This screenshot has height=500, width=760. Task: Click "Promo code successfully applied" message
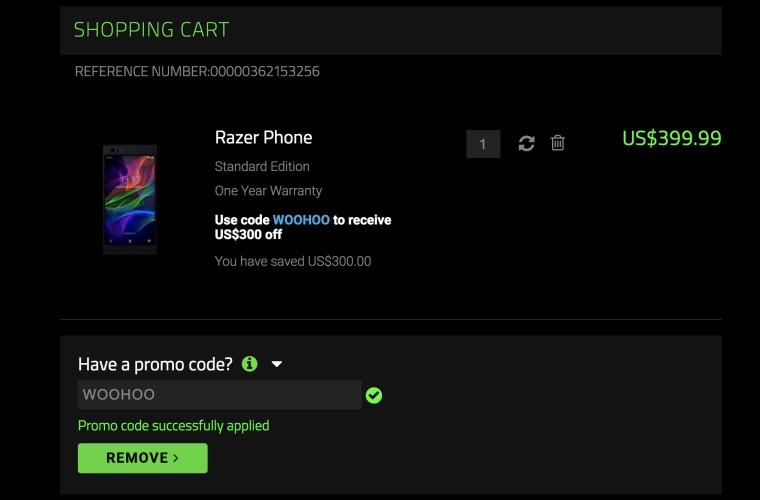[173, 425]
